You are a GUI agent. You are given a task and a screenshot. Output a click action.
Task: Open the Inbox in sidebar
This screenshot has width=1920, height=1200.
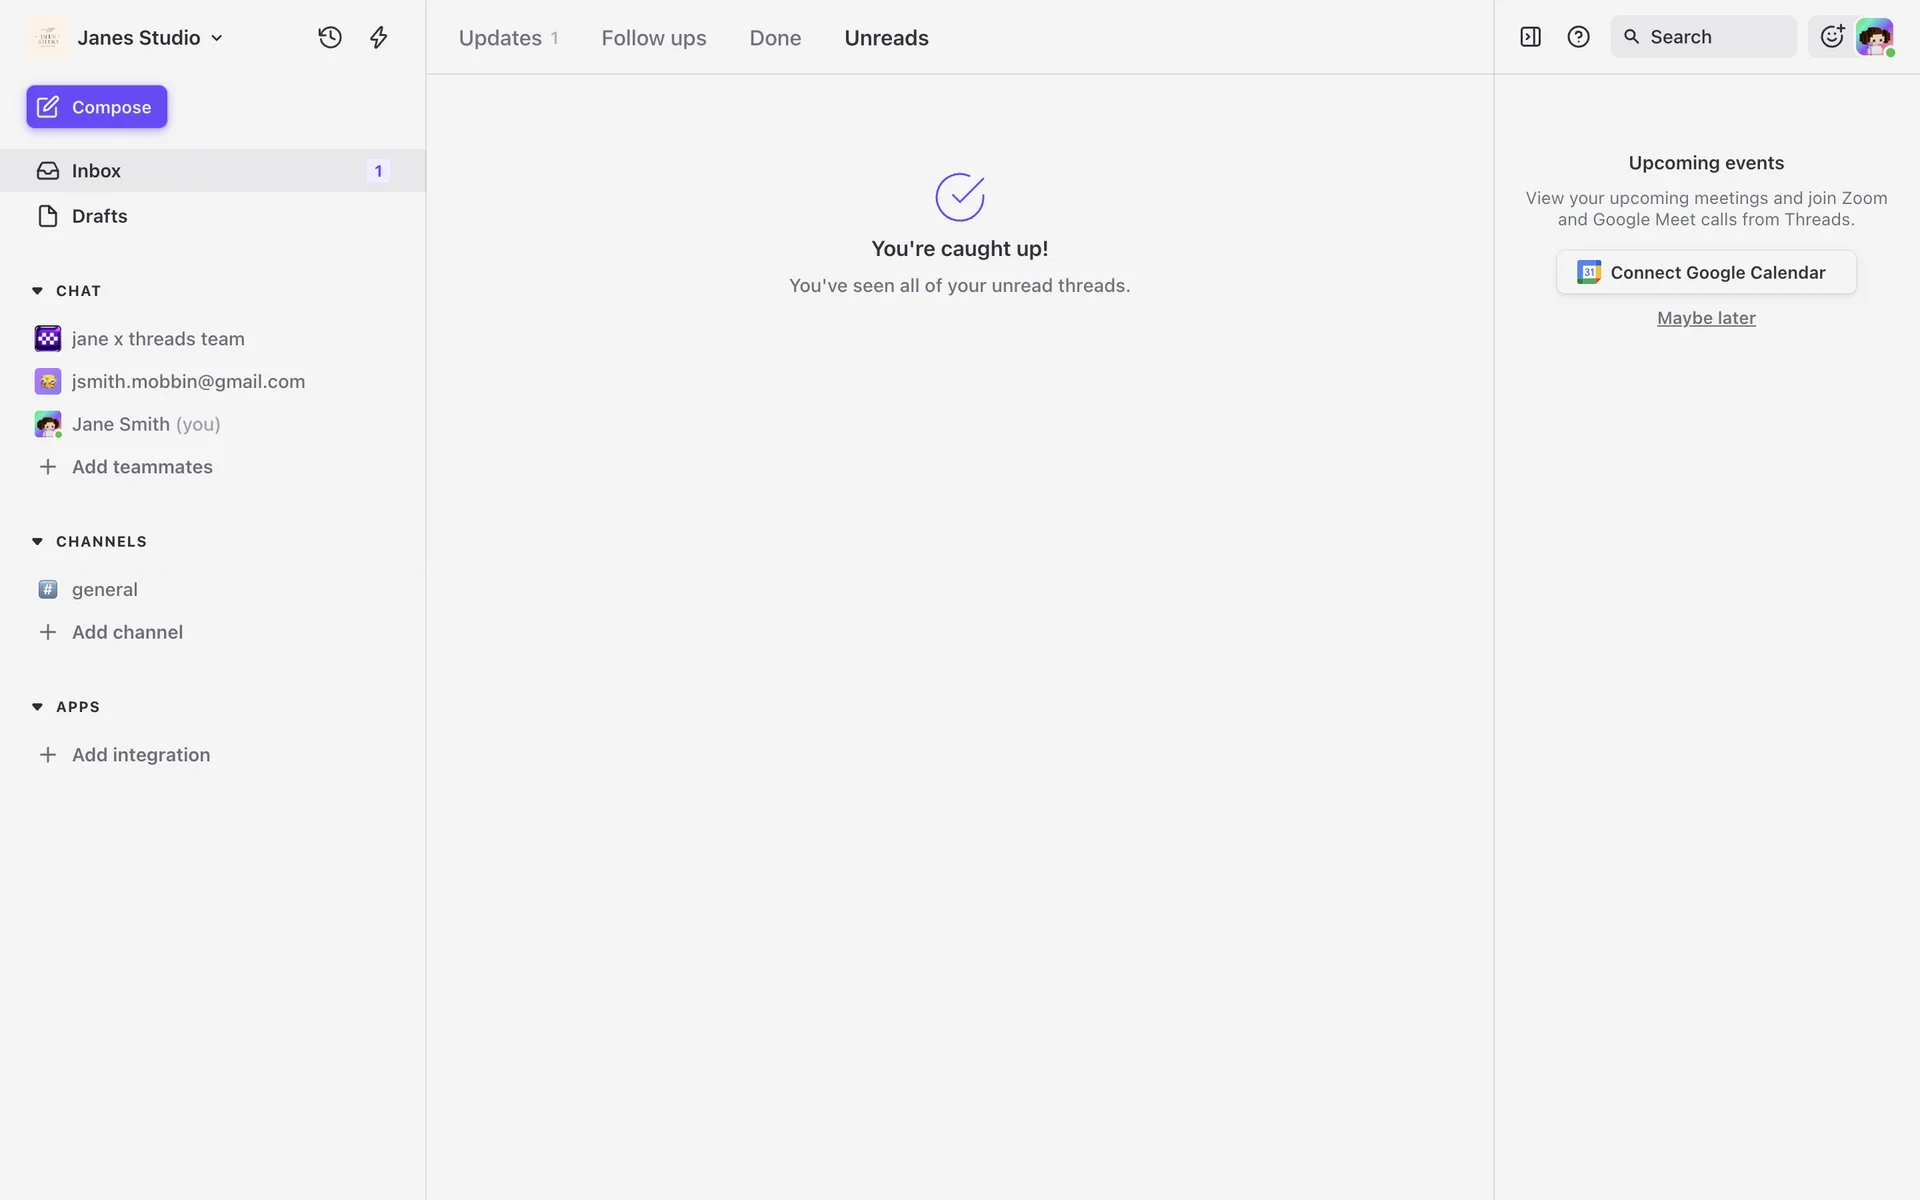(96, 171)
